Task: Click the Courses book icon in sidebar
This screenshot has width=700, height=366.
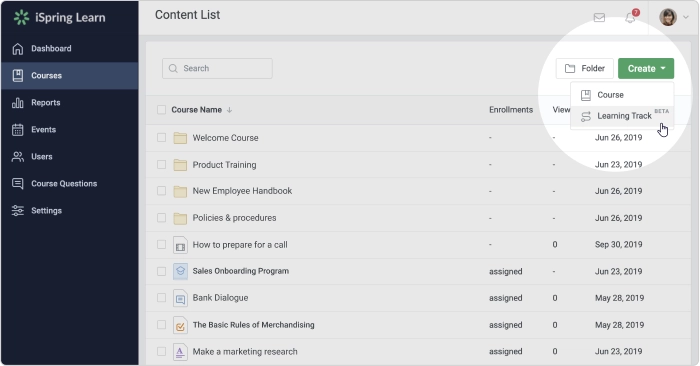Action: 17,75
